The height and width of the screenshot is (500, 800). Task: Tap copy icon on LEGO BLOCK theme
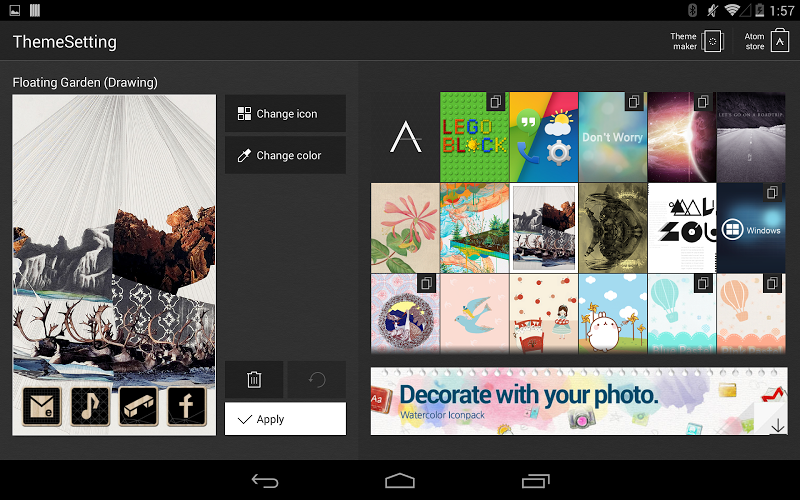(x=495, y=102)
